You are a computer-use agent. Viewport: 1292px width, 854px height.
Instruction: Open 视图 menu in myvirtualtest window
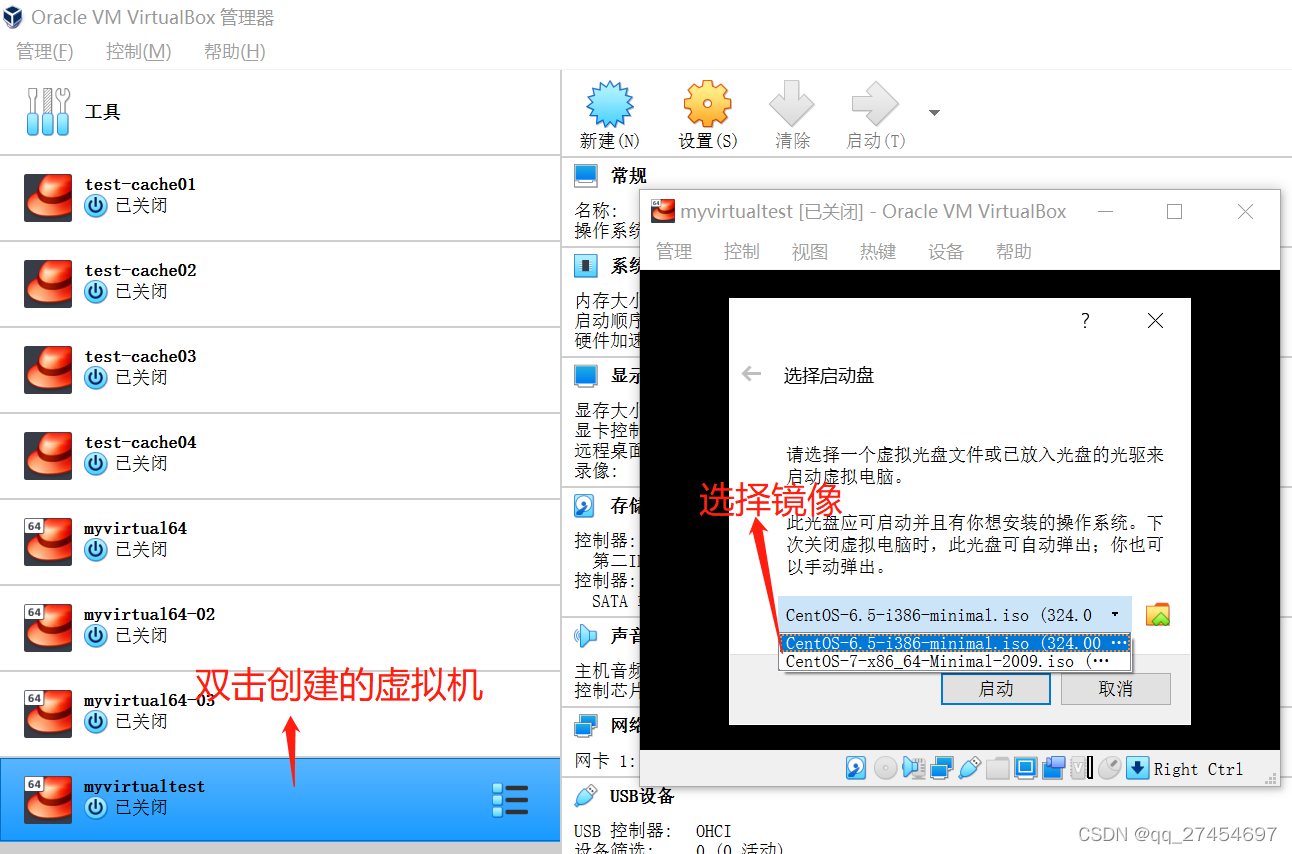pyautogui.click(x=810, y=251)
